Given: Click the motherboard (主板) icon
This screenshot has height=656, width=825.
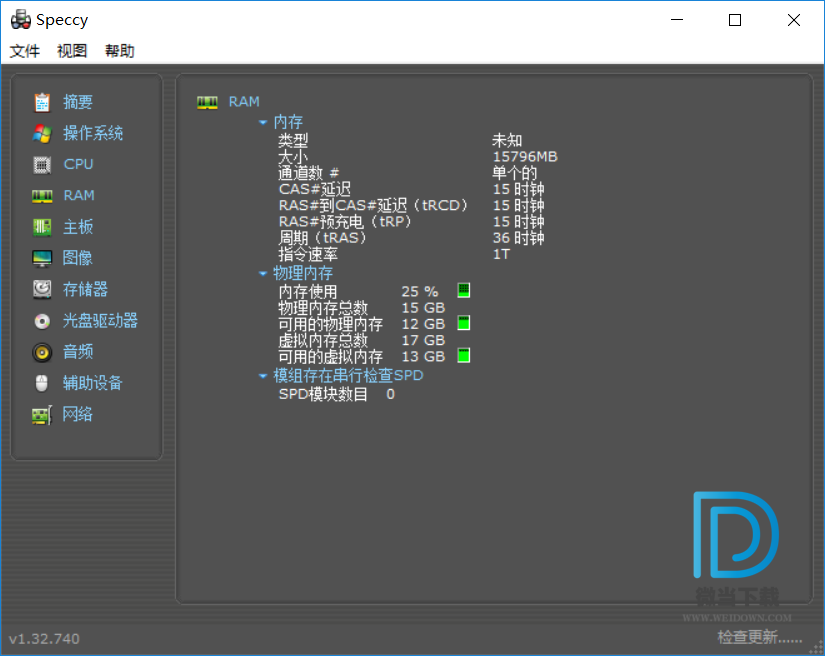Looking at the screenshot, I should tap(42, 227).
